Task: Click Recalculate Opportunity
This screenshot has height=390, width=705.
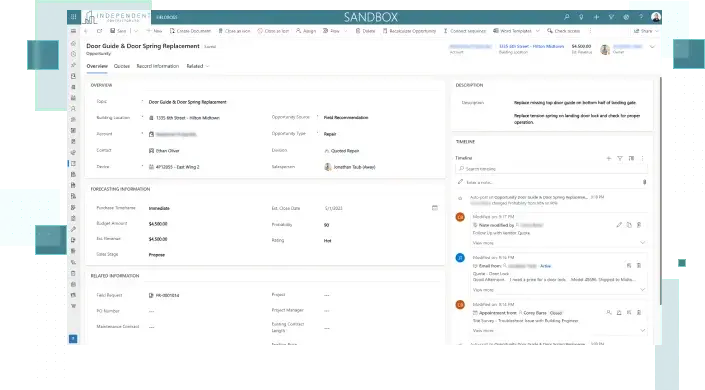Action: pyautogui.click(x=409, y=31)
